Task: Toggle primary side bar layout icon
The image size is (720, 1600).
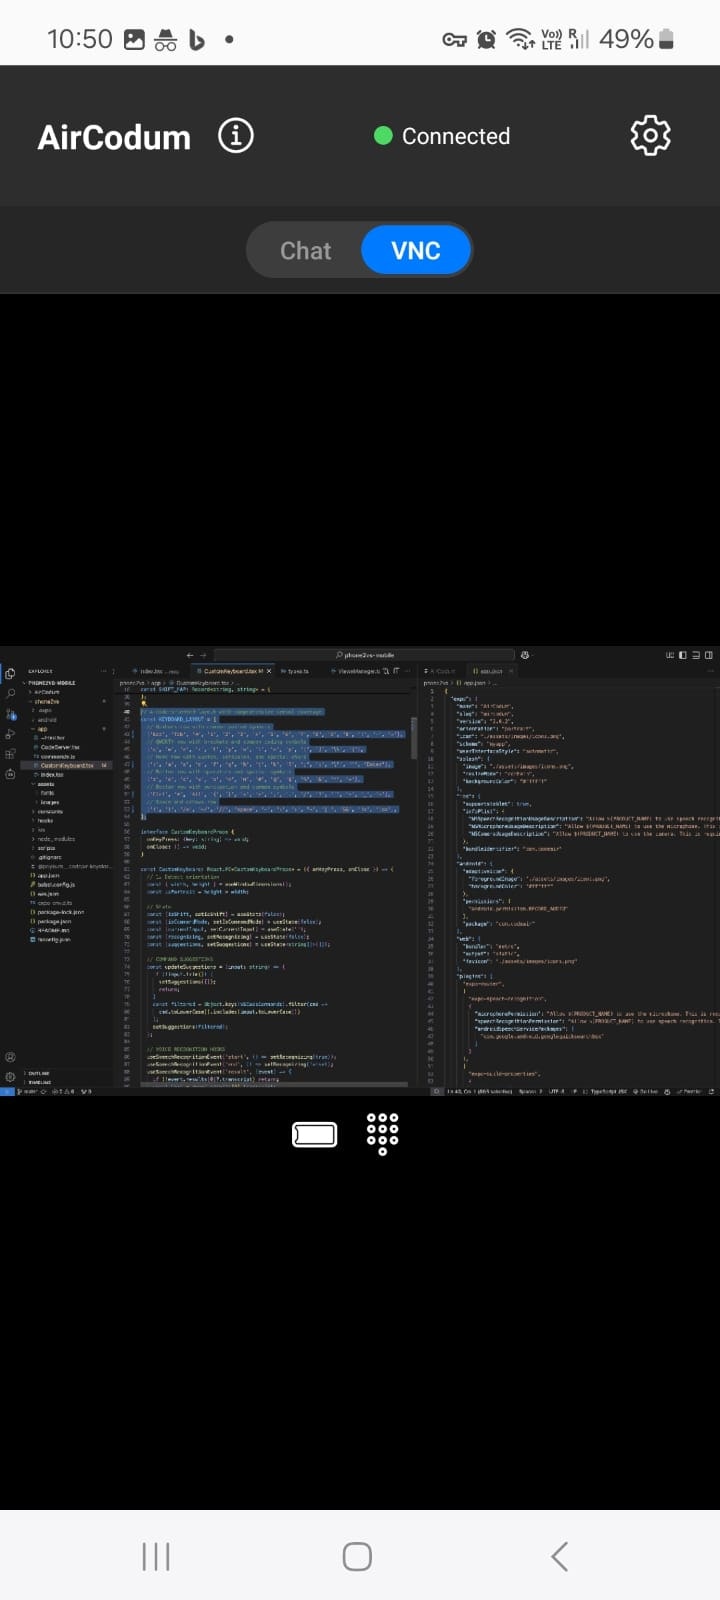Action: (x=682, y=655)
